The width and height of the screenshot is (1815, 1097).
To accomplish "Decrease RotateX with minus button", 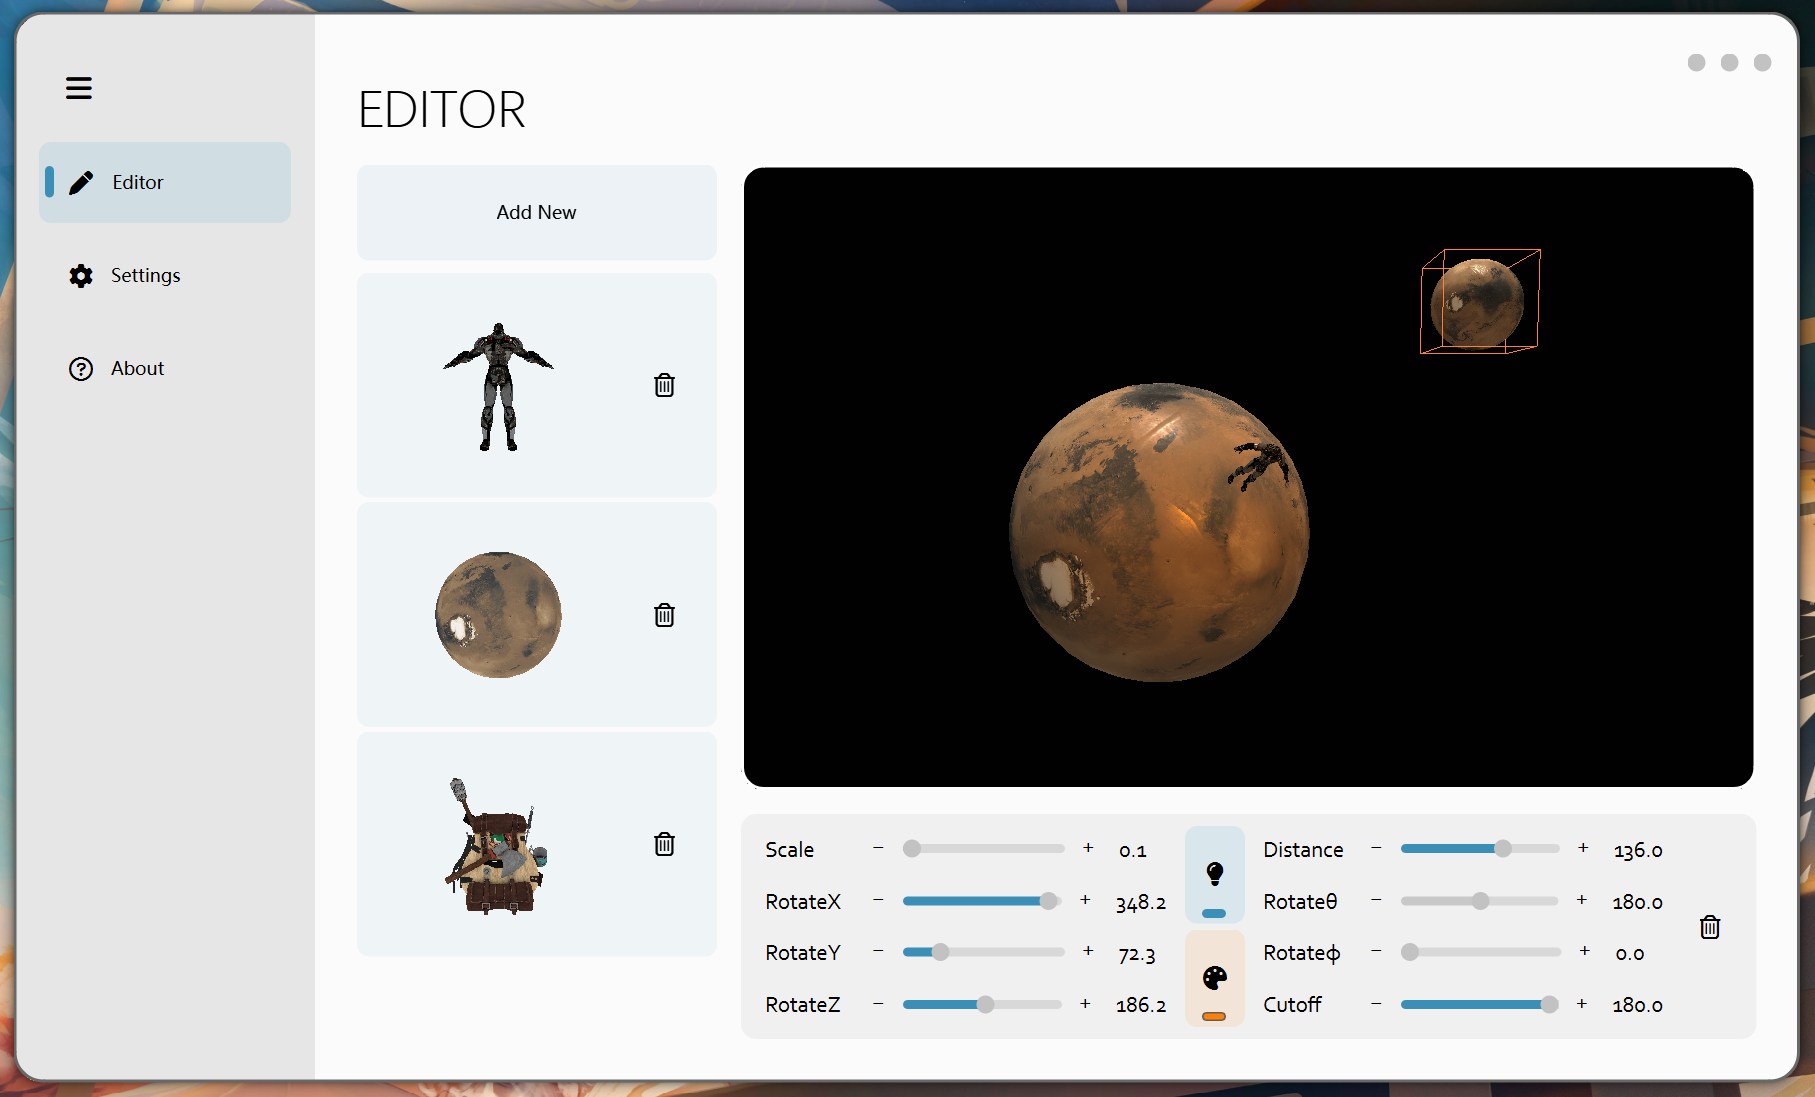I will 878,900.
